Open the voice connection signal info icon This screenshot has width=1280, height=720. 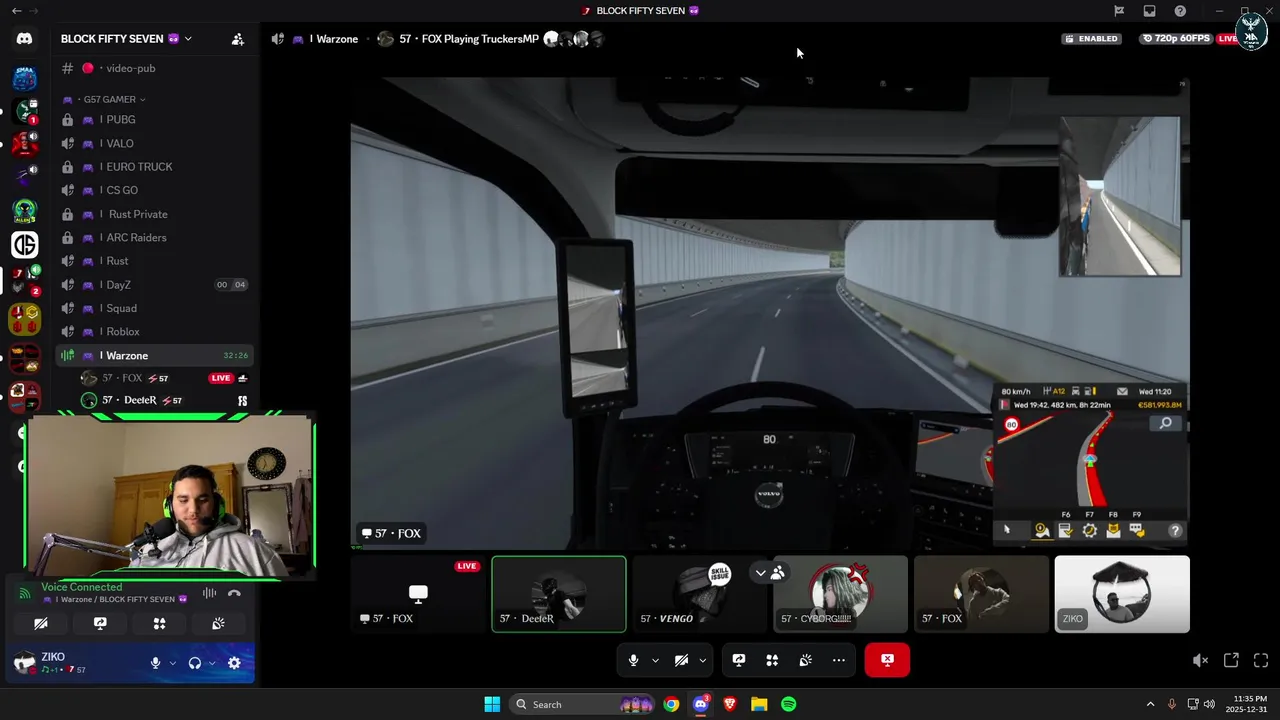coord(25,593)
